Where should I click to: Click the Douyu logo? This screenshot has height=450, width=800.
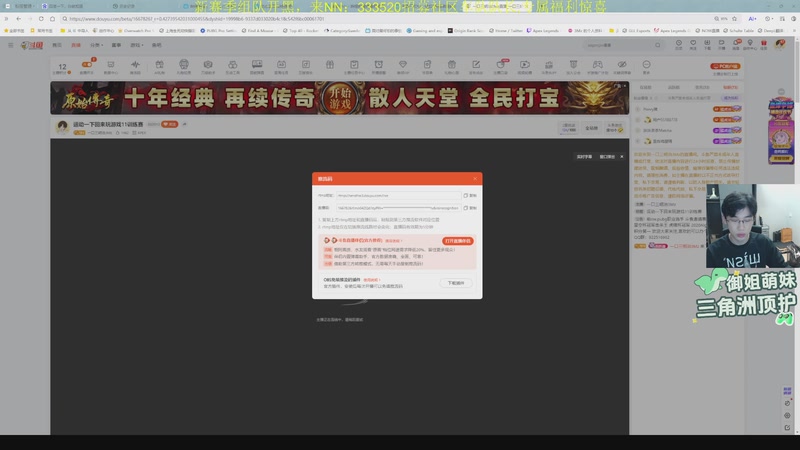click(x=32, y=45)
